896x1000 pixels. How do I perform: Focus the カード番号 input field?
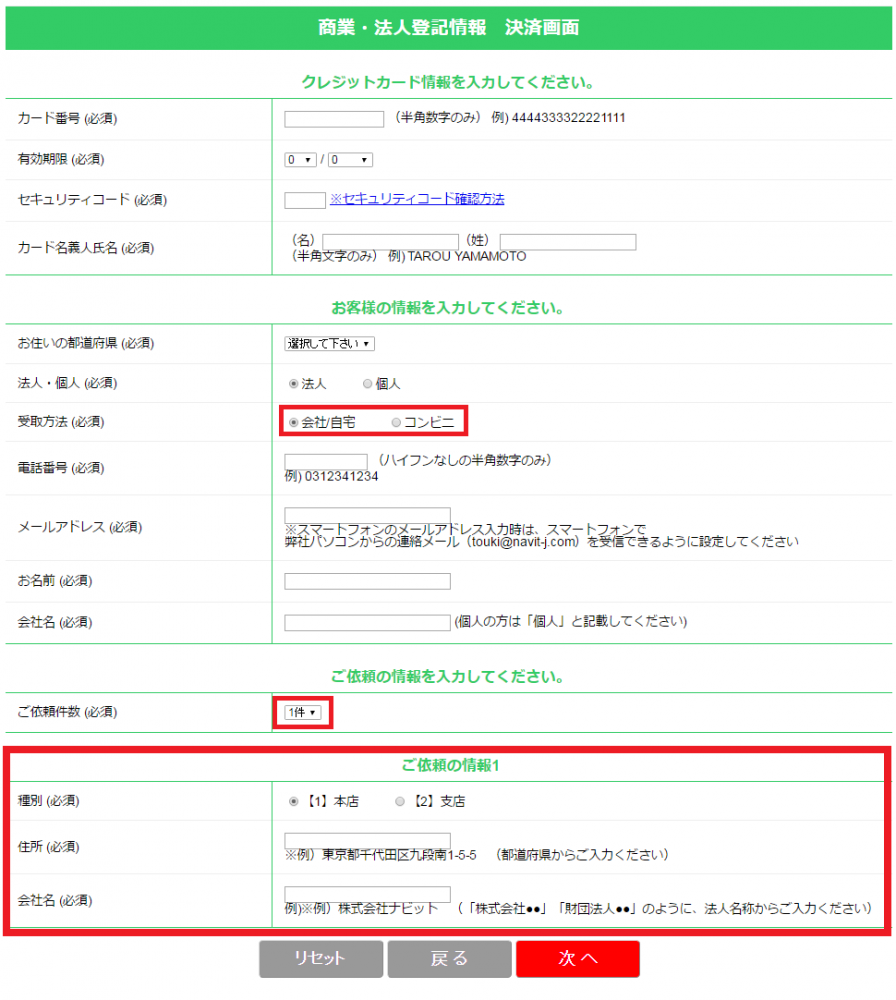point(334,119)
